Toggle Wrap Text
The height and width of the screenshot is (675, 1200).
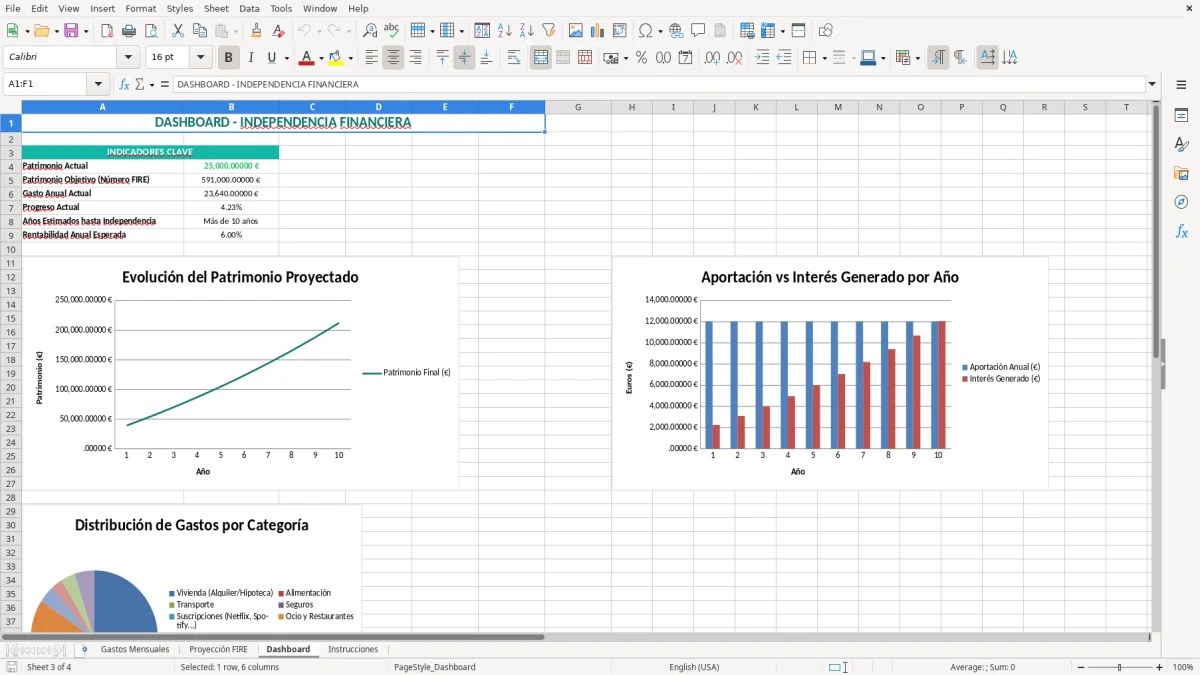coord(514,58)
